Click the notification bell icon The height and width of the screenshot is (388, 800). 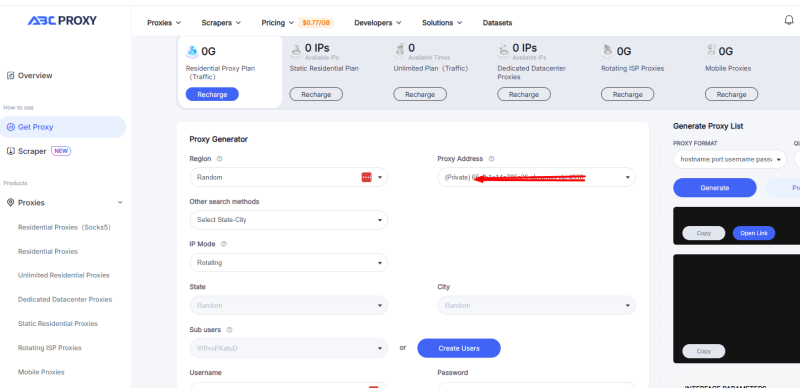pyautogui.click(x=789, y=20)
